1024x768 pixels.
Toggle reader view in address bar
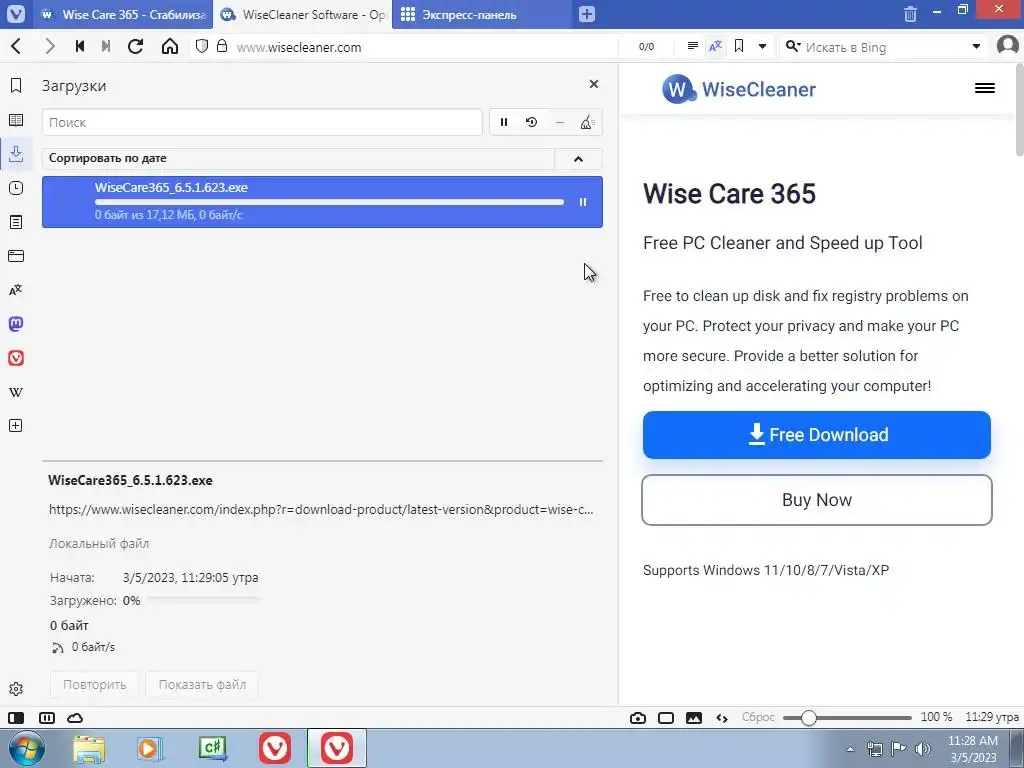click(x=693, y=46)
